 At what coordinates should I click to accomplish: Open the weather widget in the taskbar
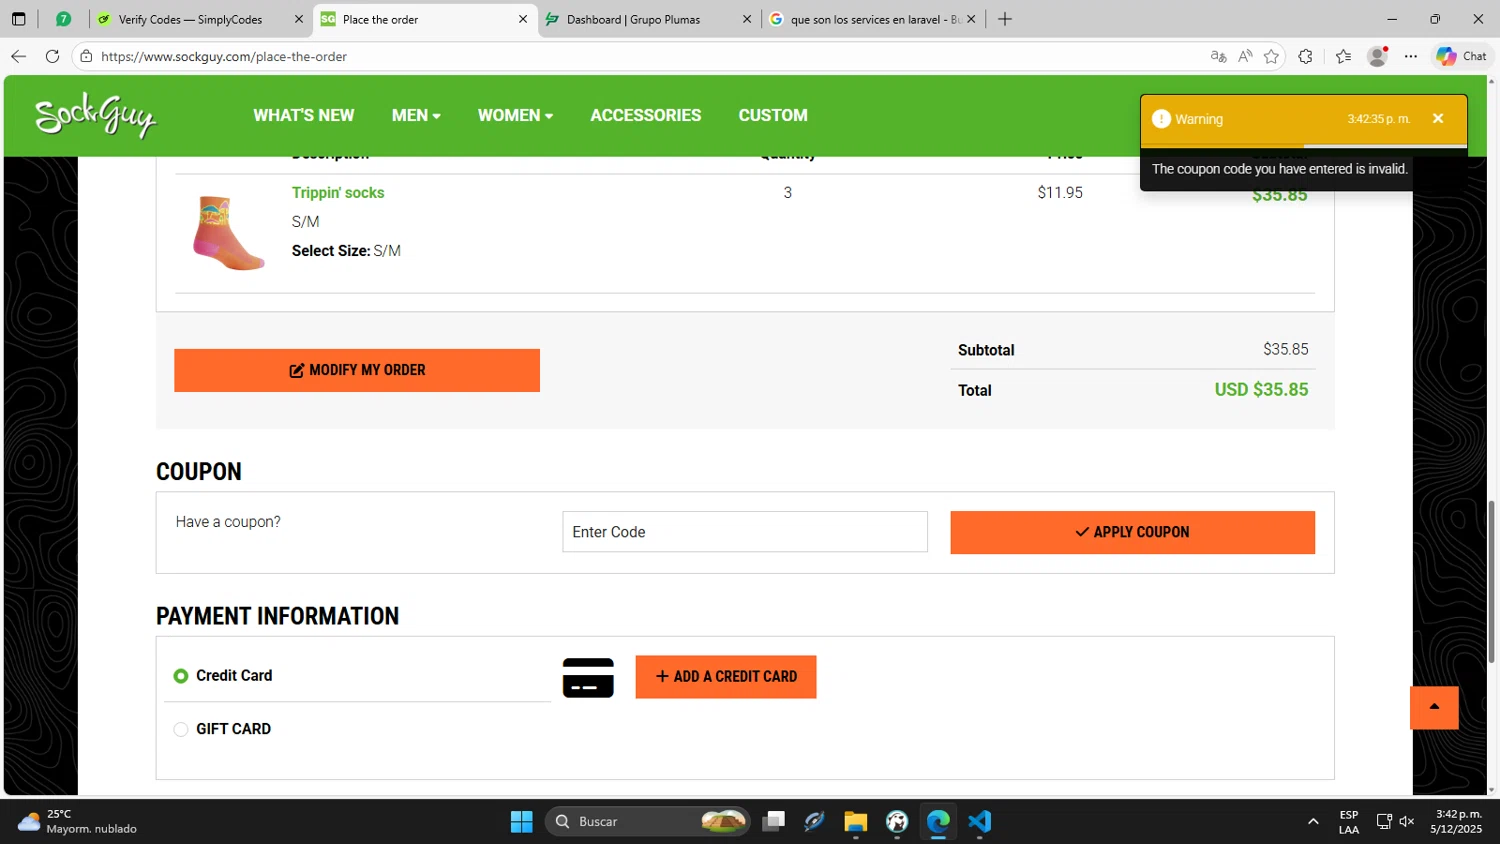click(77, 822)
